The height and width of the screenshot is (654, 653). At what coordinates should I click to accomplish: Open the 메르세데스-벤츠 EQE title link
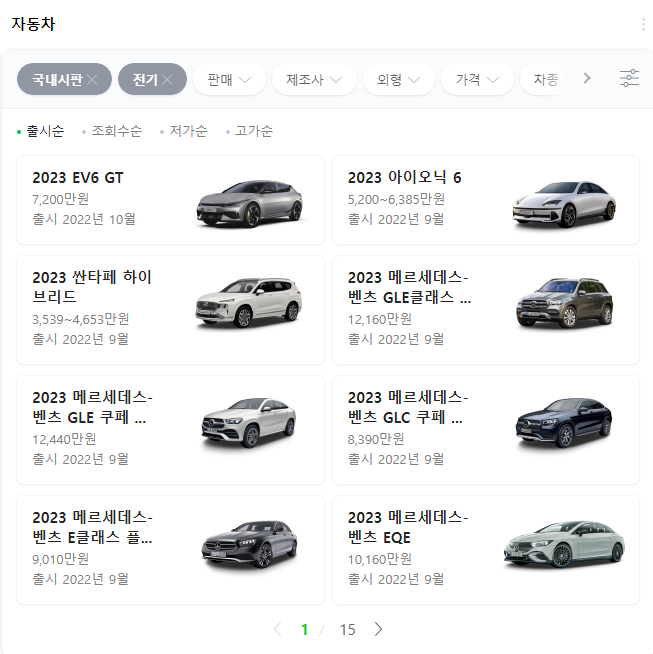[x=408, y=527]
